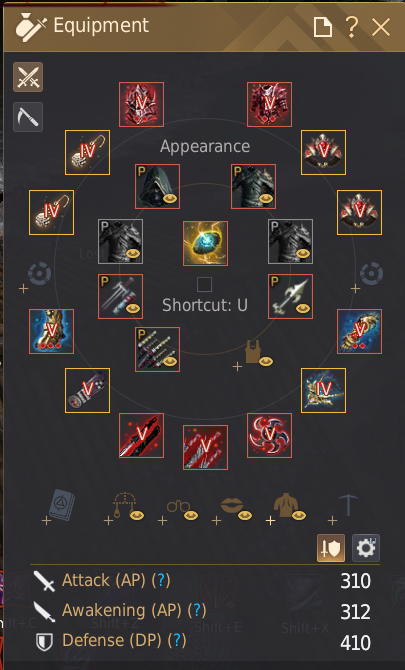
Task: Click the document icon in the title bar
Action: (x=323, y=27)
